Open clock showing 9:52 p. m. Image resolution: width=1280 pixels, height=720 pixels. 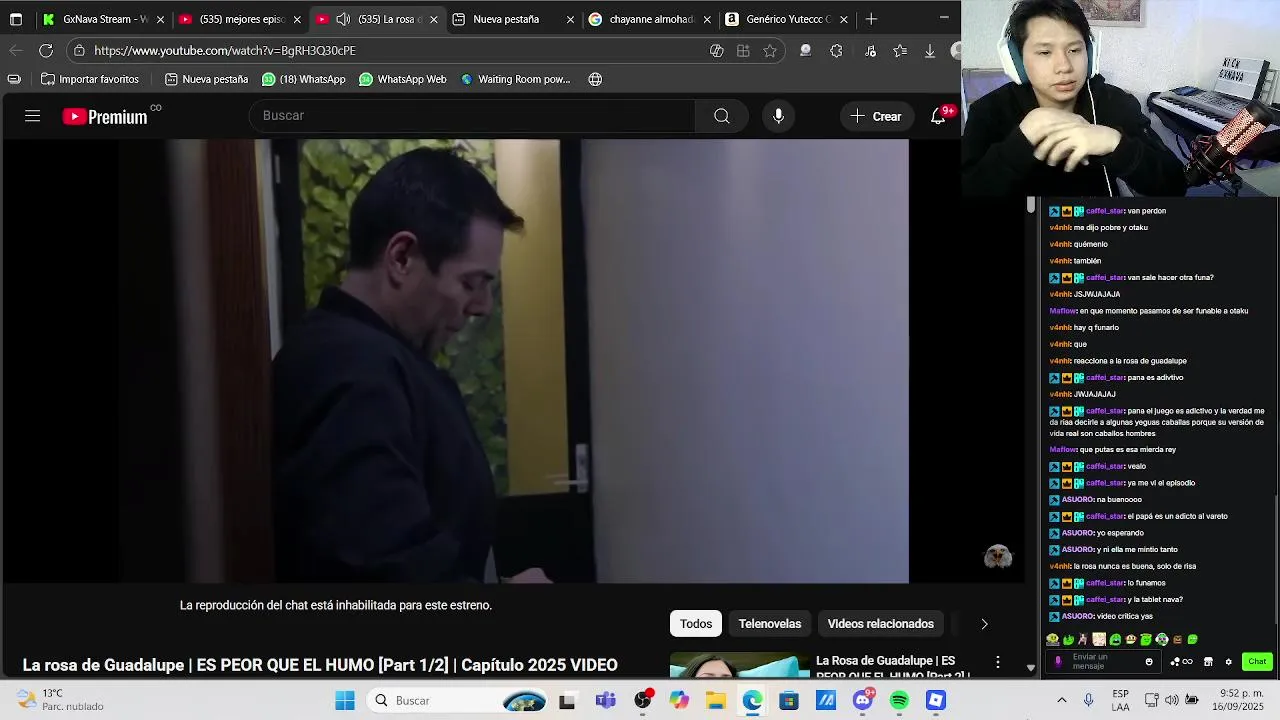[x=1240, y=700]
